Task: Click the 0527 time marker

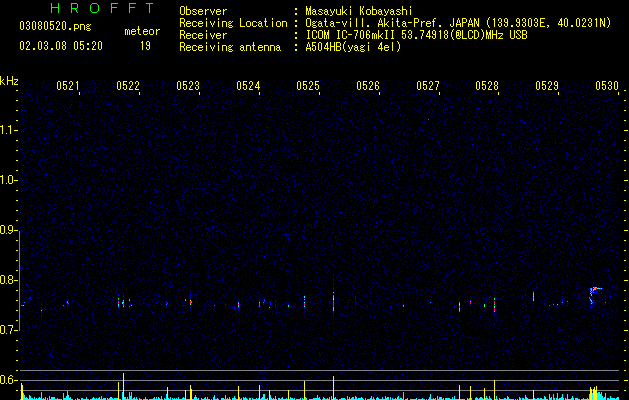Action: (x=428, y=85)
